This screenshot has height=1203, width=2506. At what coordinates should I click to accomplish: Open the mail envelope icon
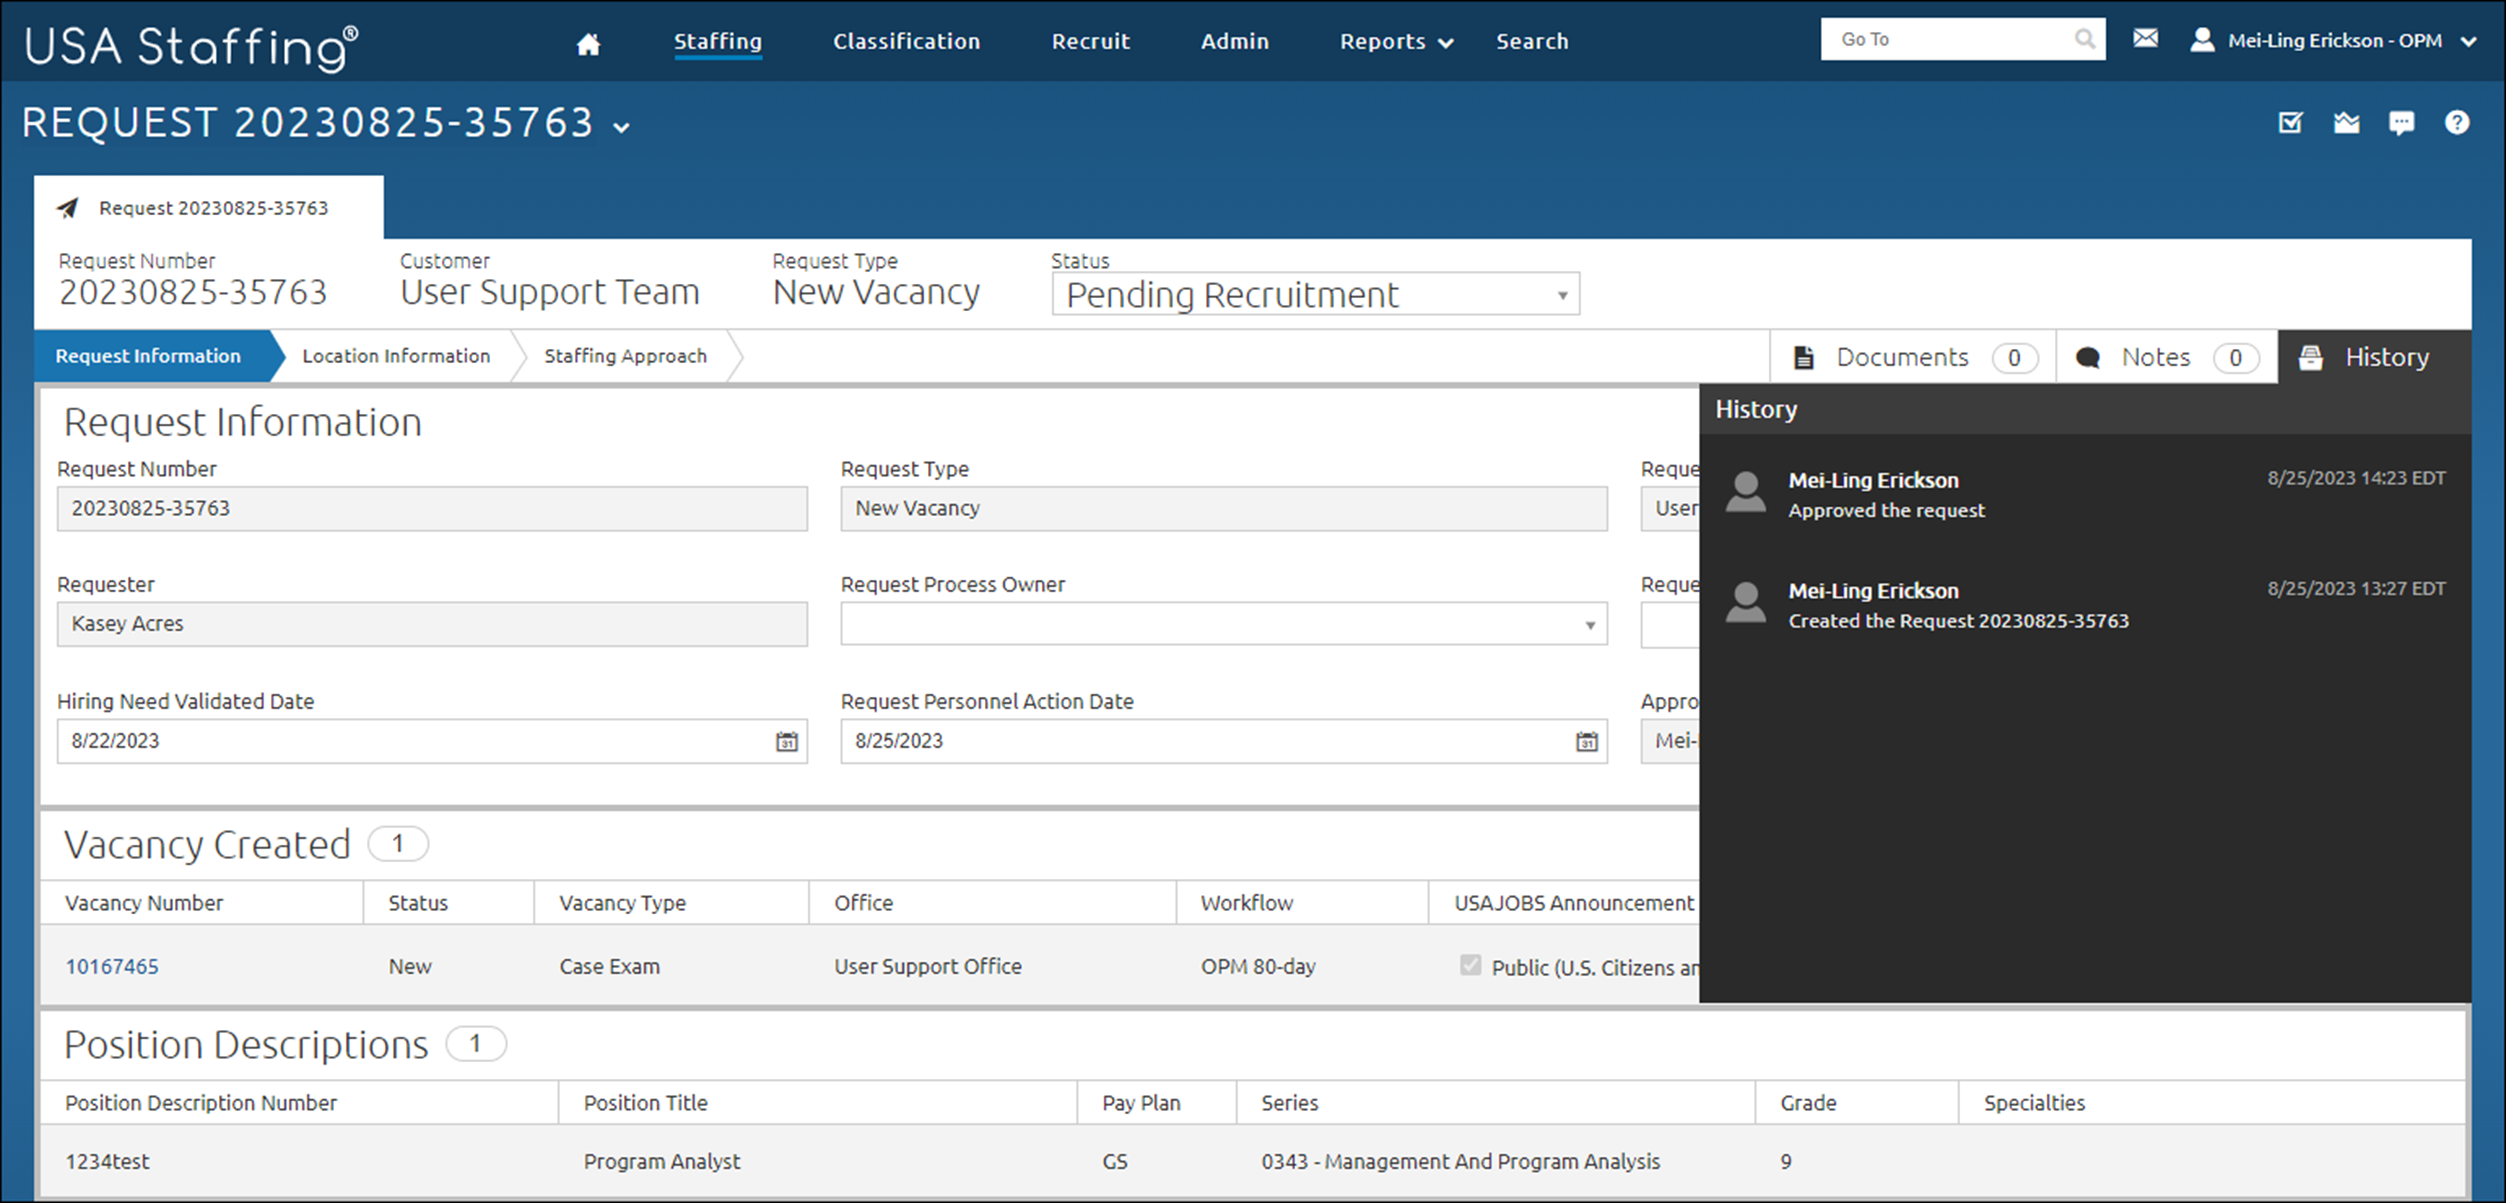point(2145,39)
